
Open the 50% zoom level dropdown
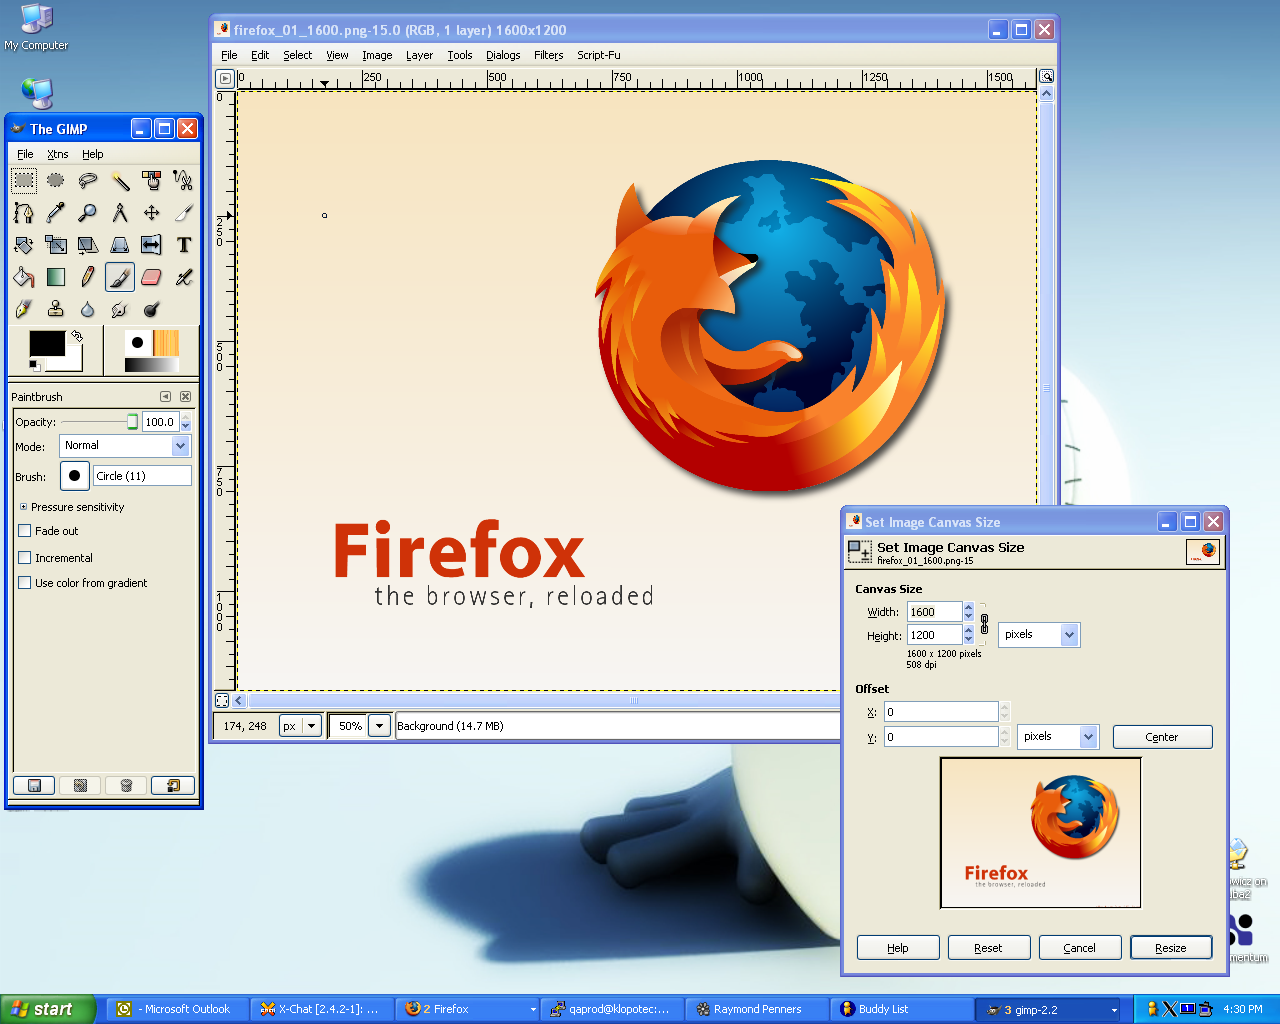[379, 726]
